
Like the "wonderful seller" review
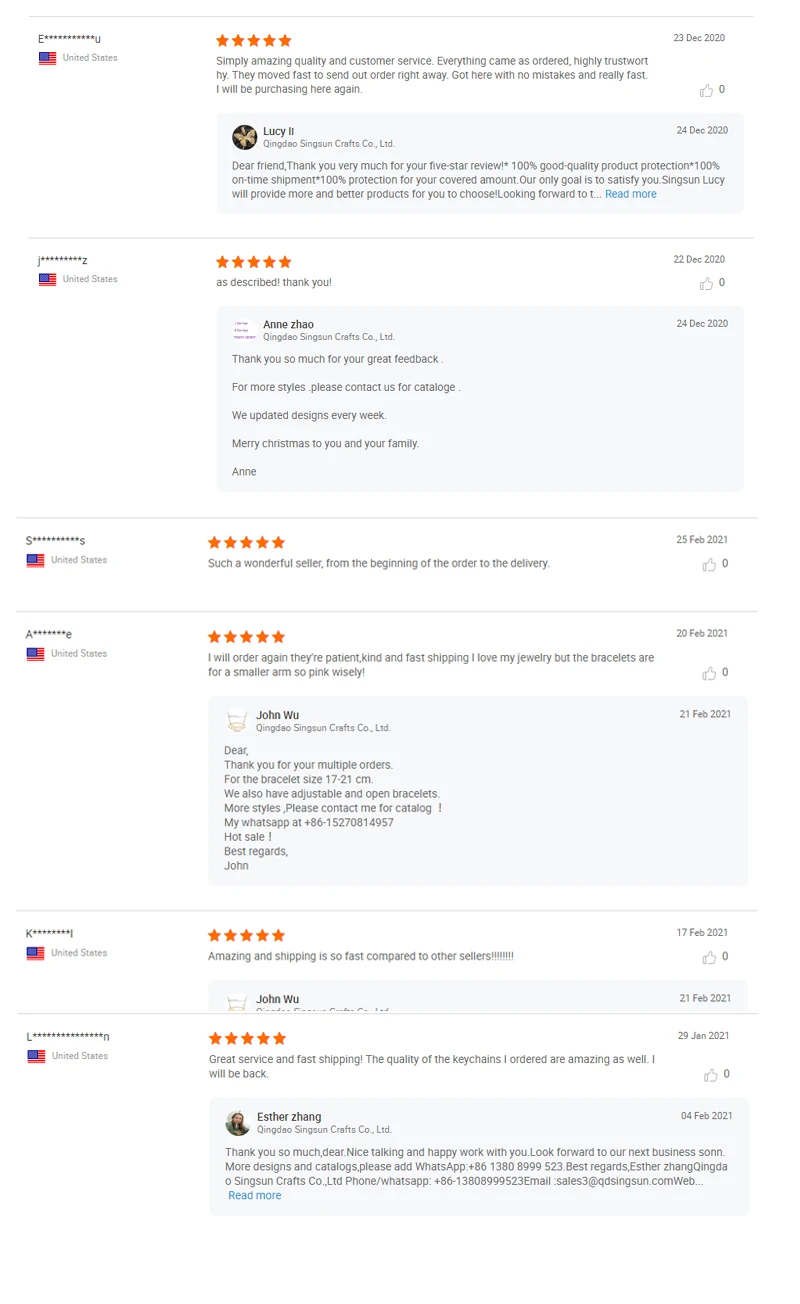(x=709, y=565)
